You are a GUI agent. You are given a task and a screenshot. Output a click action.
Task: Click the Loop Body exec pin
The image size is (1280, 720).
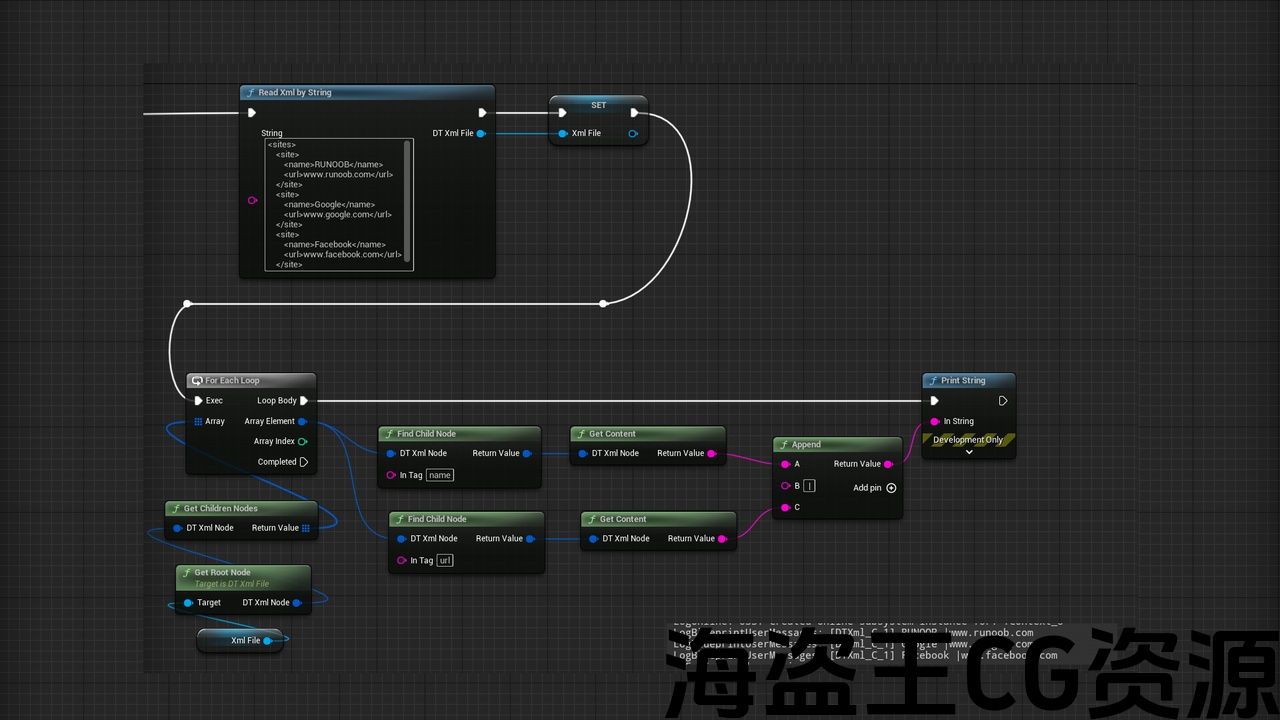coord(304,401)
